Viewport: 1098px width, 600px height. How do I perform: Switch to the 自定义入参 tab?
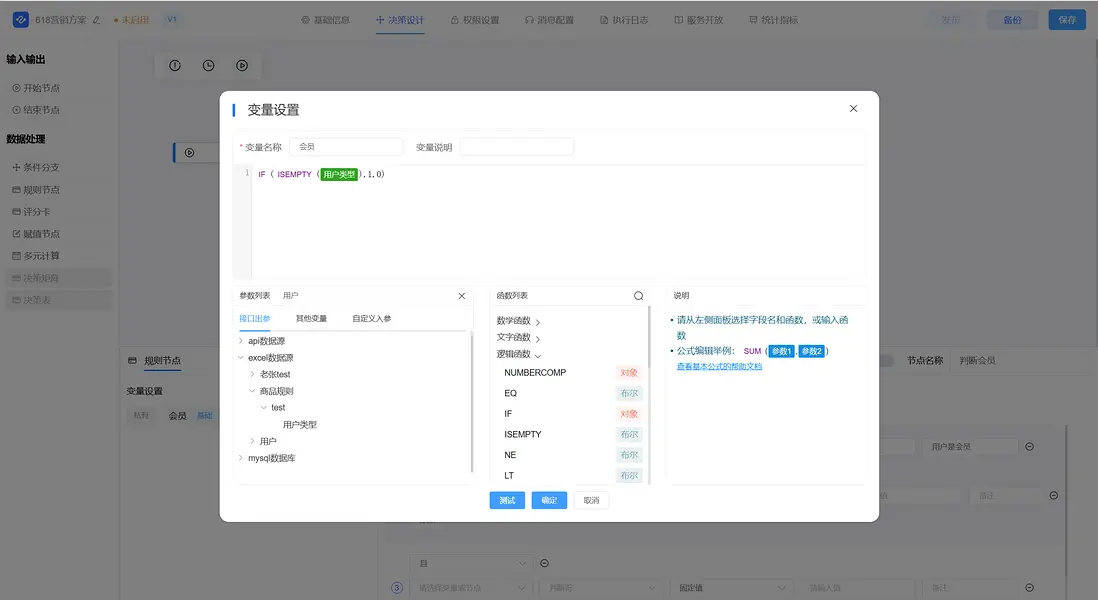pos(372,319)
